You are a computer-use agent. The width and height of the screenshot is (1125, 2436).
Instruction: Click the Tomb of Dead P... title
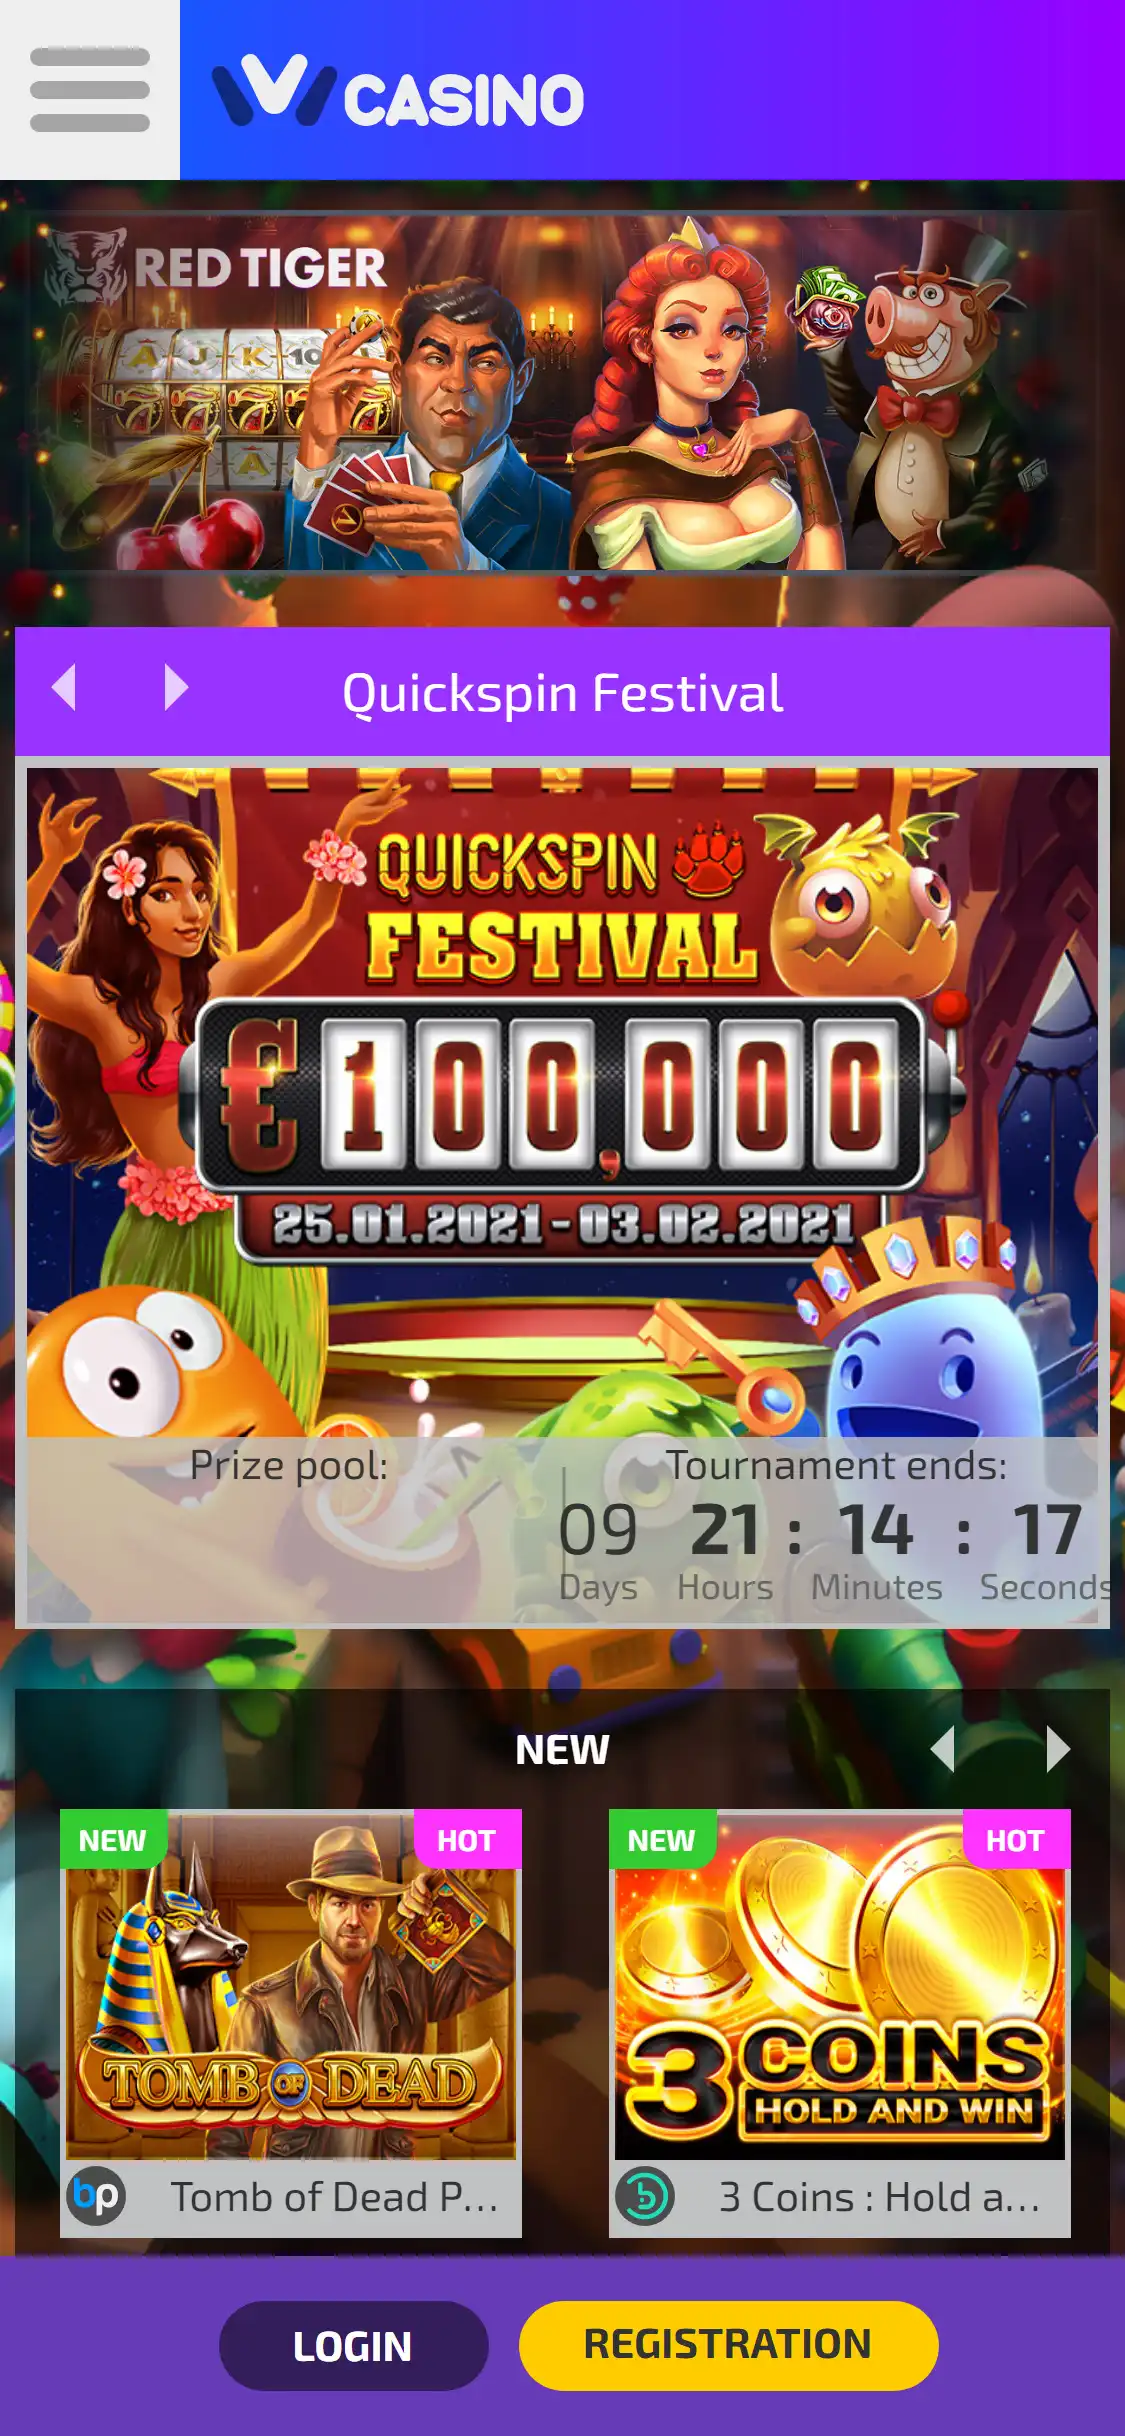click(x=334, y=2197)
